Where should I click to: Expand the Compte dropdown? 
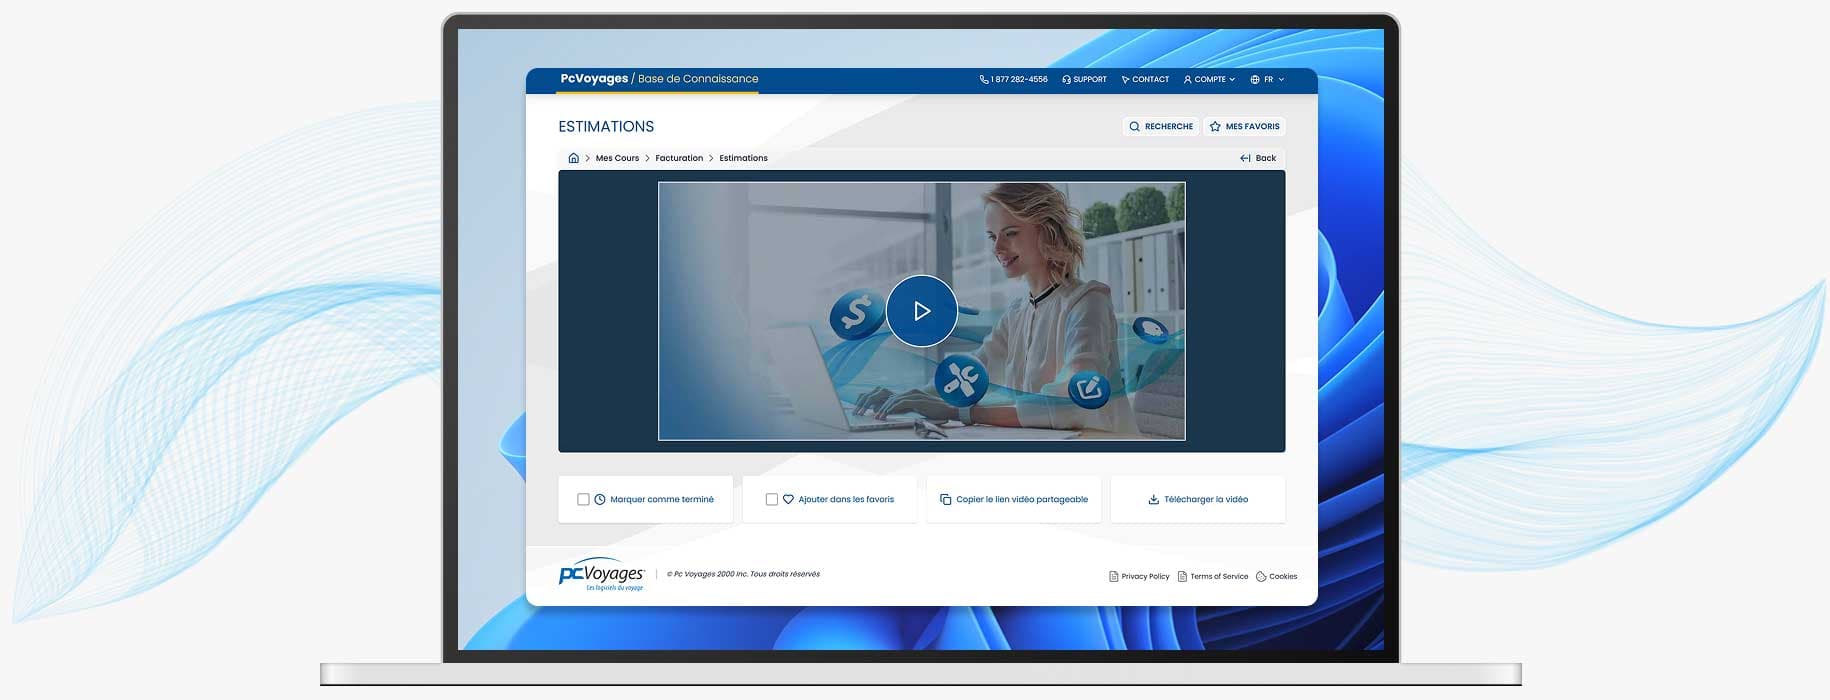point(1209,79)
